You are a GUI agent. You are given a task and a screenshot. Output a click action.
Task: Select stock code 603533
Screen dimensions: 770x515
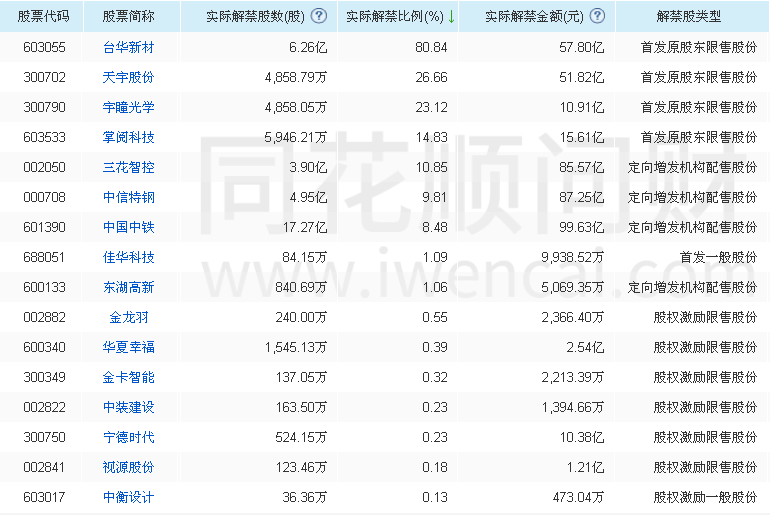pos(44,137)
